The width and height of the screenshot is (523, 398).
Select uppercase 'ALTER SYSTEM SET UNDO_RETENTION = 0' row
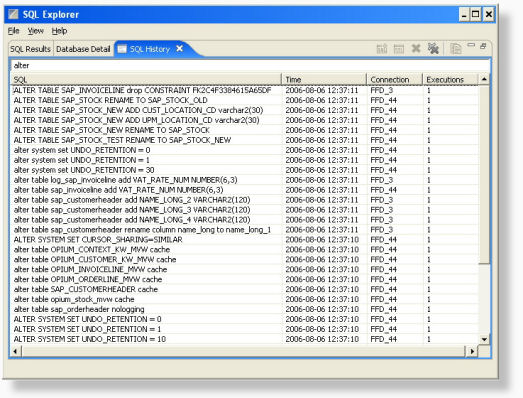(245, 319)
